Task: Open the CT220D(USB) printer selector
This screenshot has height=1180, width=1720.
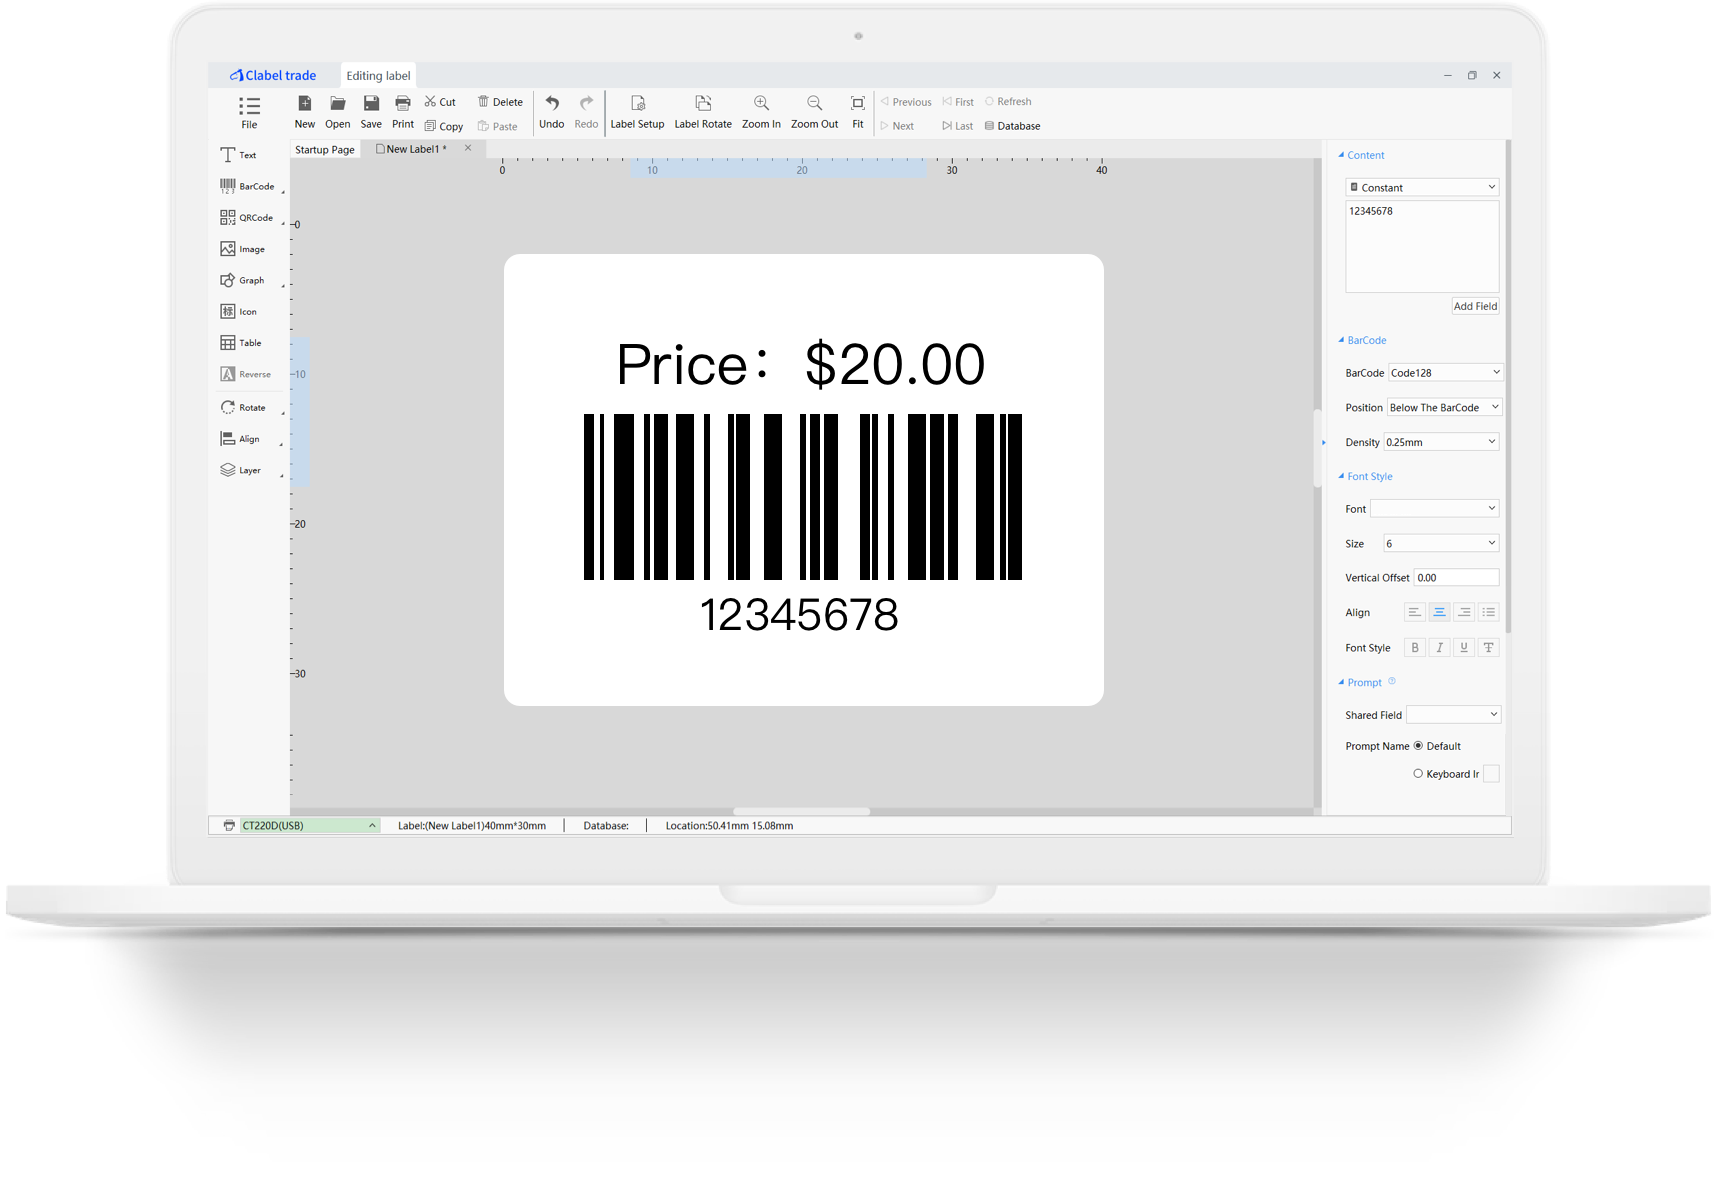Action: coord(309,825)
